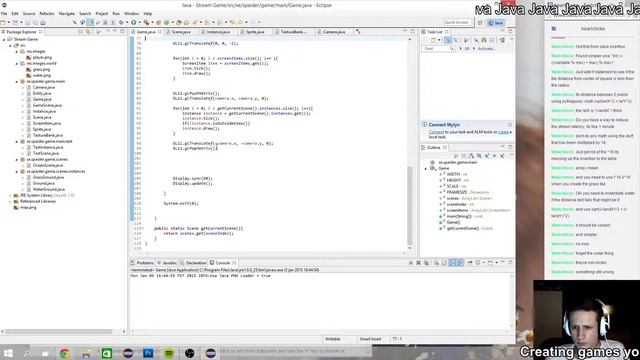The image size is (640, 360).
Task: Click the Debug icon in main toolbar
Action: [x=121, y=22]
